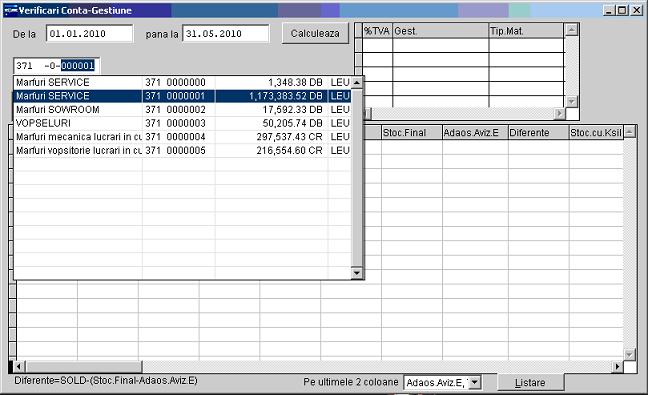648x395 pixels.
Task: Focus the De la date field
Action: (90, 33)
